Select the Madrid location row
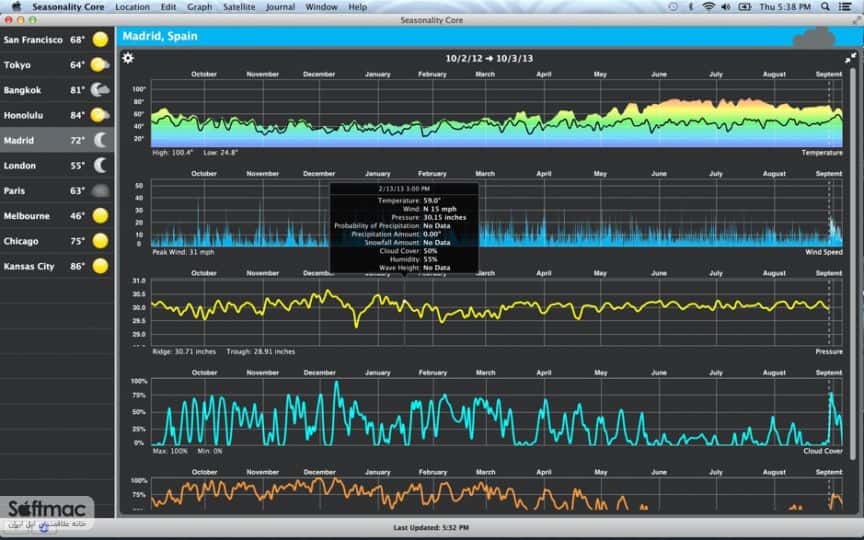Screen dimensions: 864x540 pyautogui.click(x=57, y=140)
